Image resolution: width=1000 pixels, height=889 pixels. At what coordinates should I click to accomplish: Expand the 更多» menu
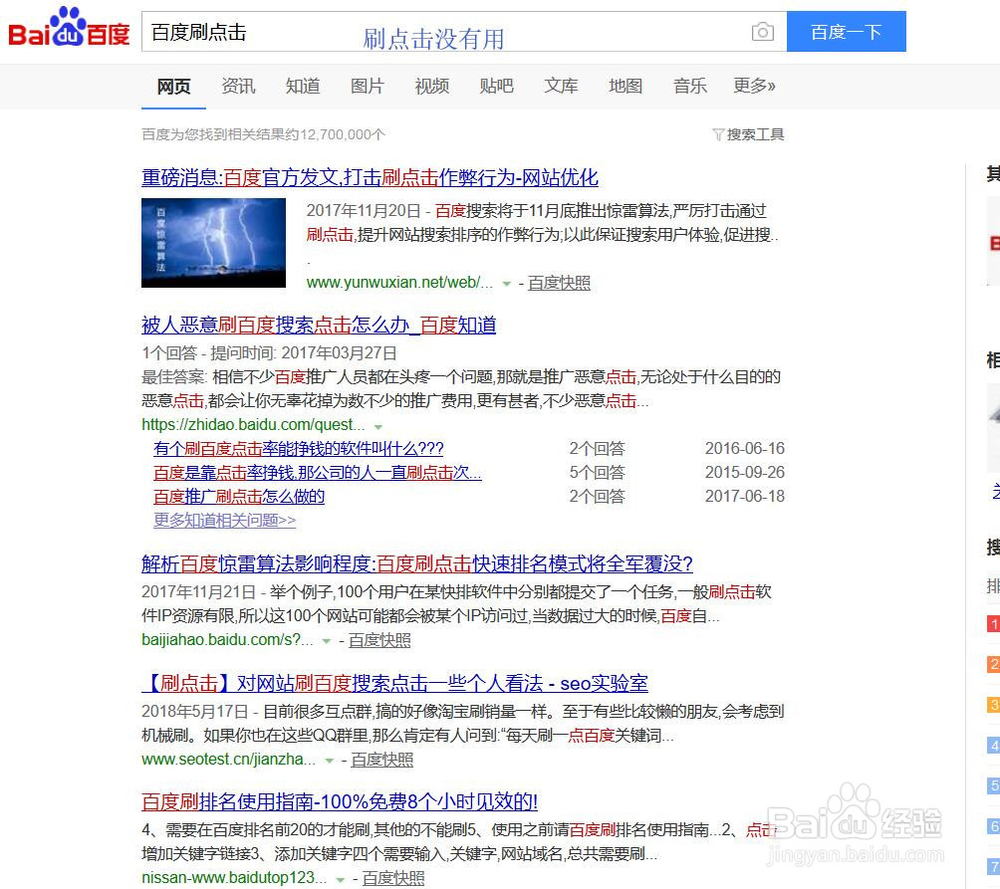(x=754, y=86)
